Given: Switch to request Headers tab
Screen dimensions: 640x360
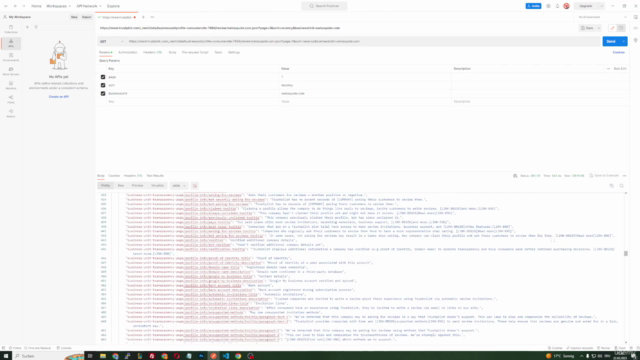Looking at the screenshot, I should click(x=153, y=52).
